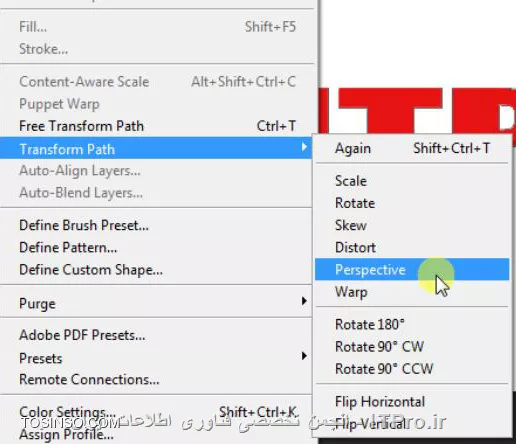Viewport: 516px width, 444px height.
Task: Click Flip Vertical entry
Action: tap(412, 424)
